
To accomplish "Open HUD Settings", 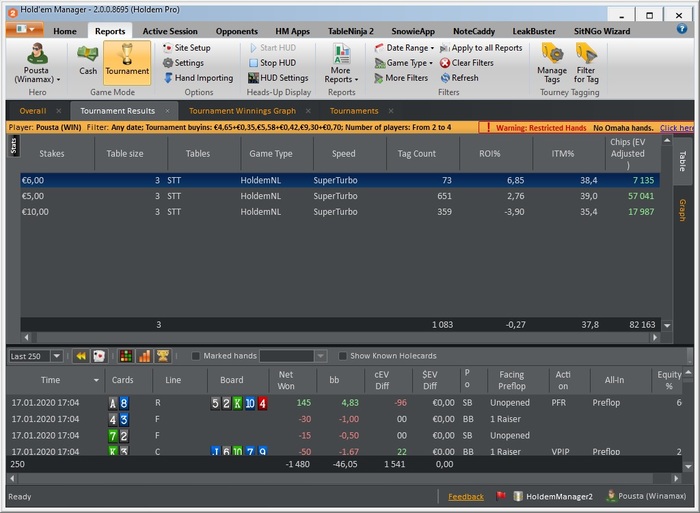I will pos(279,78).
